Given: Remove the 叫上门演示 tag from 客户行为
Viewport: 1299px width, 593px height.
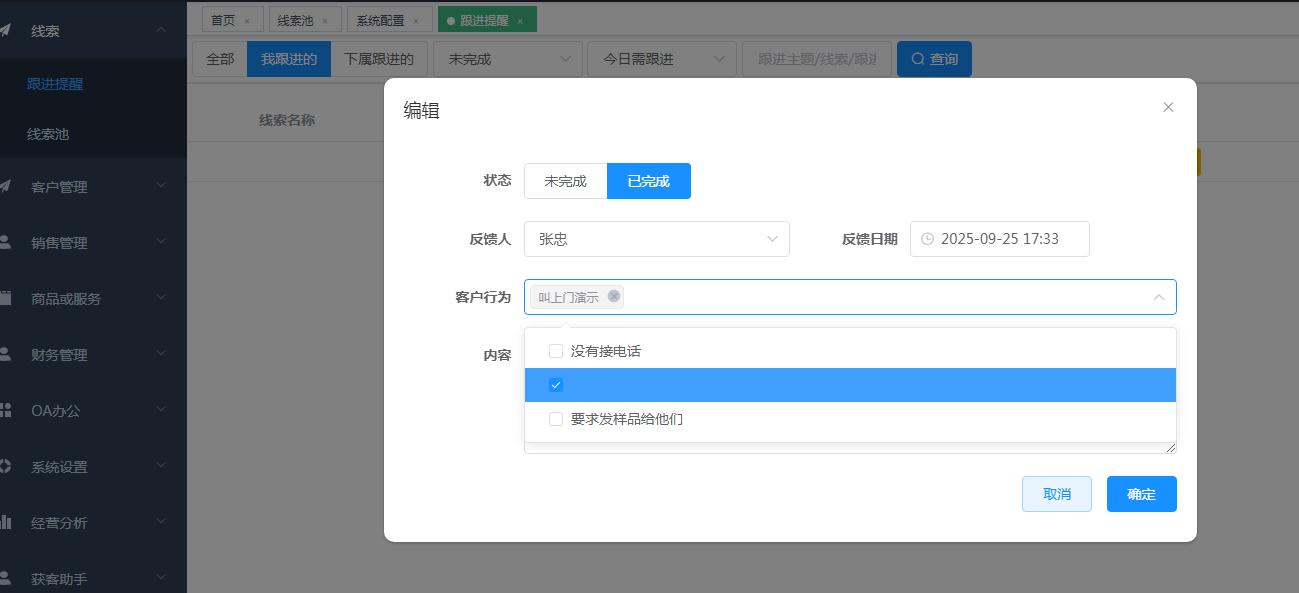Looking at the screenshot, I should click(614, 296).
